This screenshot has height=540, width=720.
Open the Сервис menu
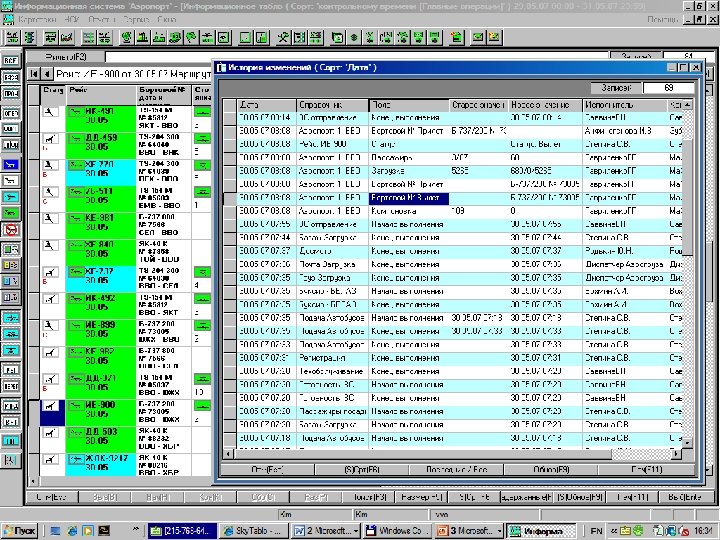136,19
